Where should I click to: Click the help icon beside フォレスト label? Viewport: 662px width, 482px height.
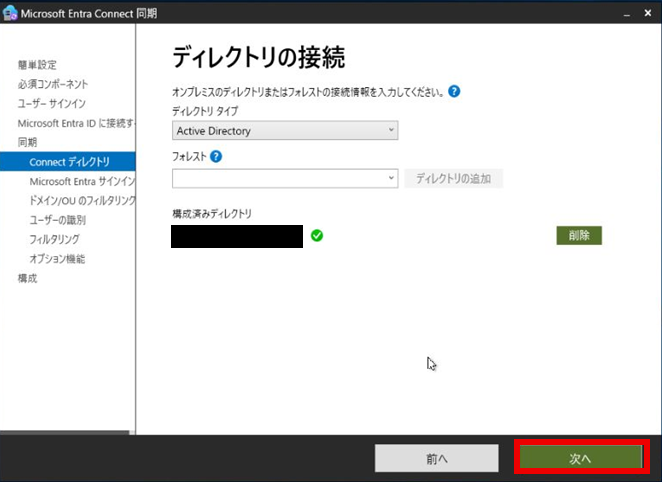point(216,156)
